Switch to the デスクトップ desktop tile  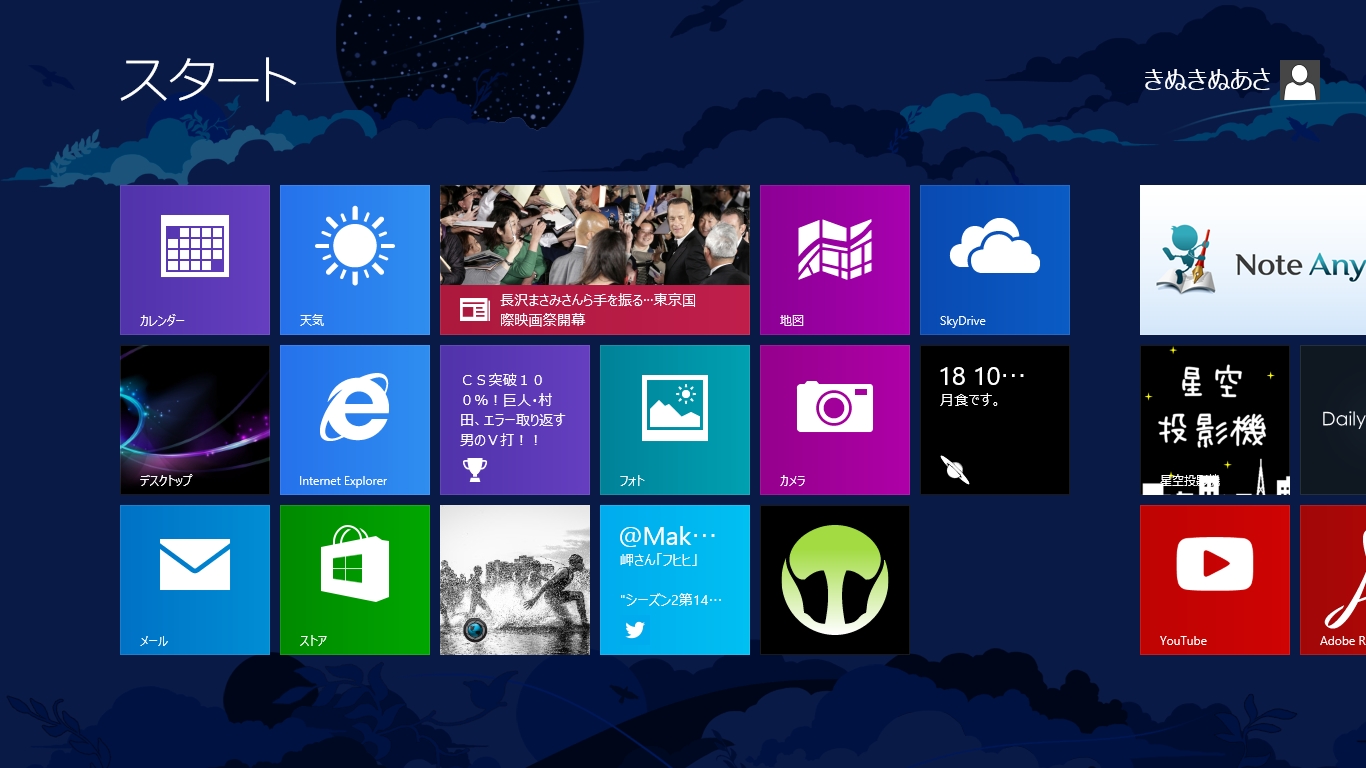[195, 420]
